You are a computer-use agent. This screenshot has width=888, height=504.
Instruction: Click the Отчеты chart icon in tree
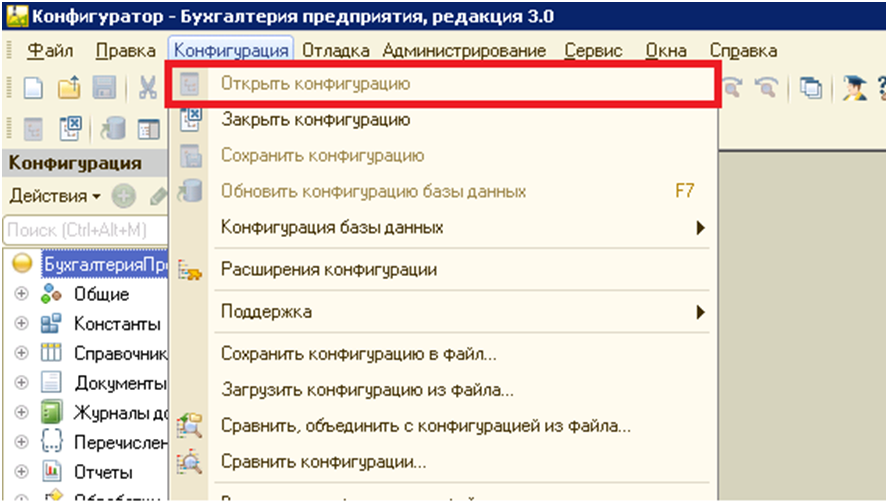coord(51,472)
